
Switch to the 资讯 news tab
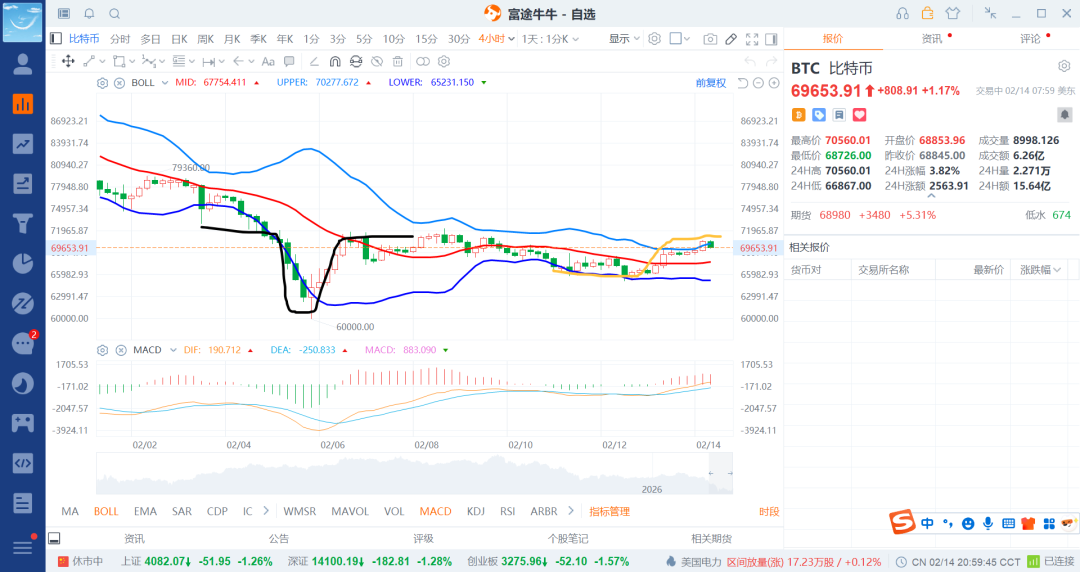931,39
